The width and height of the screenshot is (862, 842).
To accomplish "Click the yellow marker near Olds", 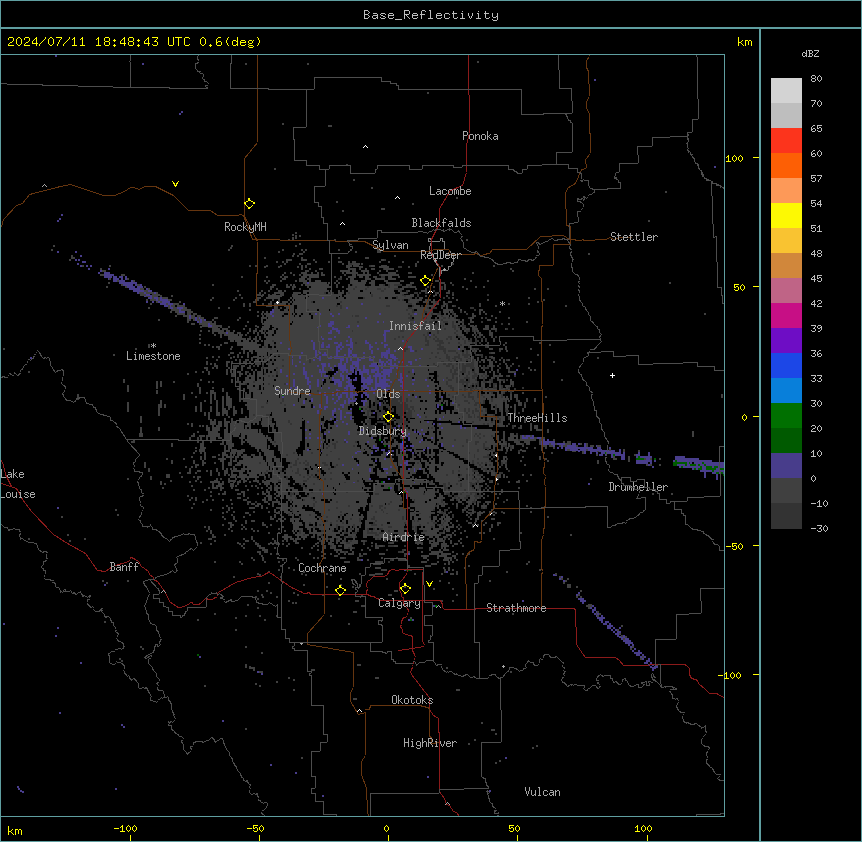I will tap(389, 417).
